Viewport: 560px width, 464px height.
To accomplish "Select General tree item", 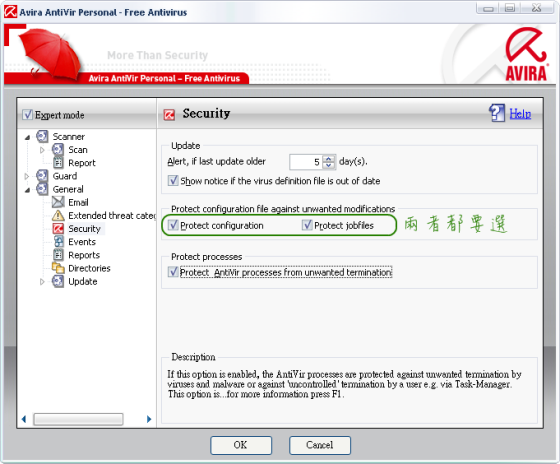I will coord(68,189).
